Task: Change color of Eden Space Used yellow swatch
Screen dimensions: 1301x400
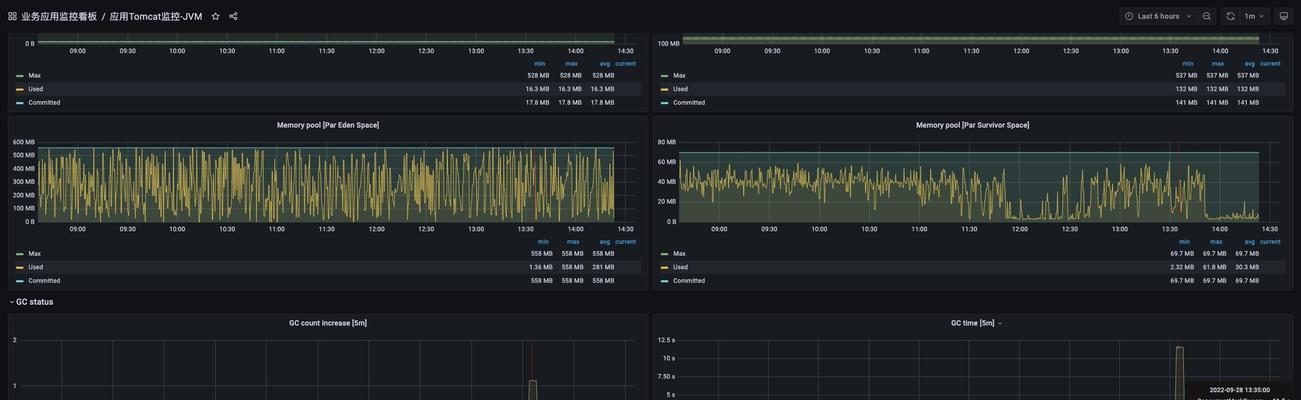Action: [20, 267]
